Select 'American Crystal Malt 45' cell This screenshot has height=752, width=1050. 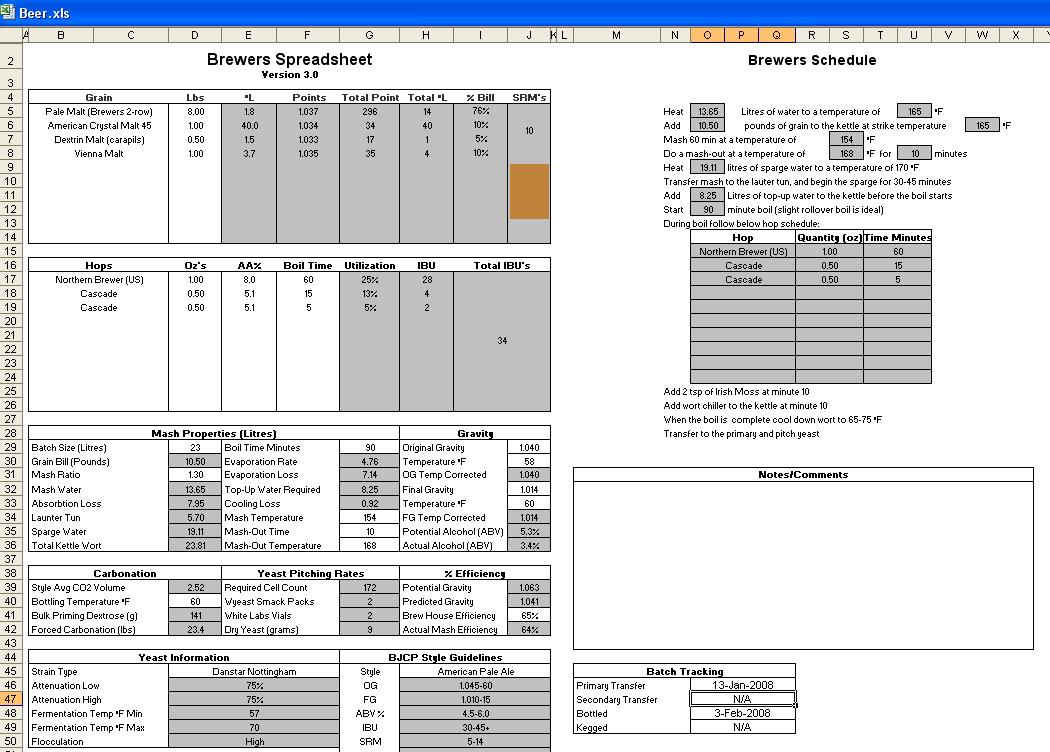pos(98,125)
